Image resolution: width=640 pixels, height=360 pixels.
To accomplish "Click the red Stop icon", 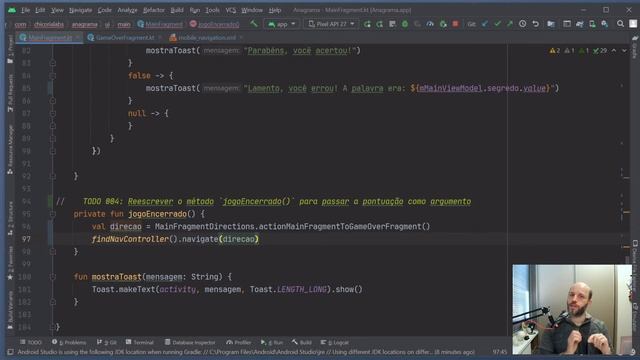I will pos(456,24).
